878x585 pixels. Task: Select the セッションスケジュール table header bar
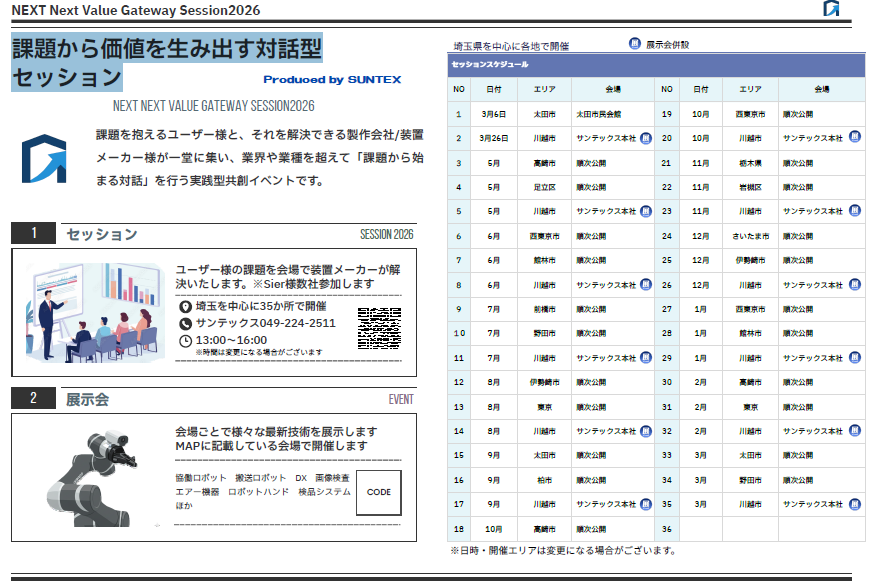click(x=655, y=65)
